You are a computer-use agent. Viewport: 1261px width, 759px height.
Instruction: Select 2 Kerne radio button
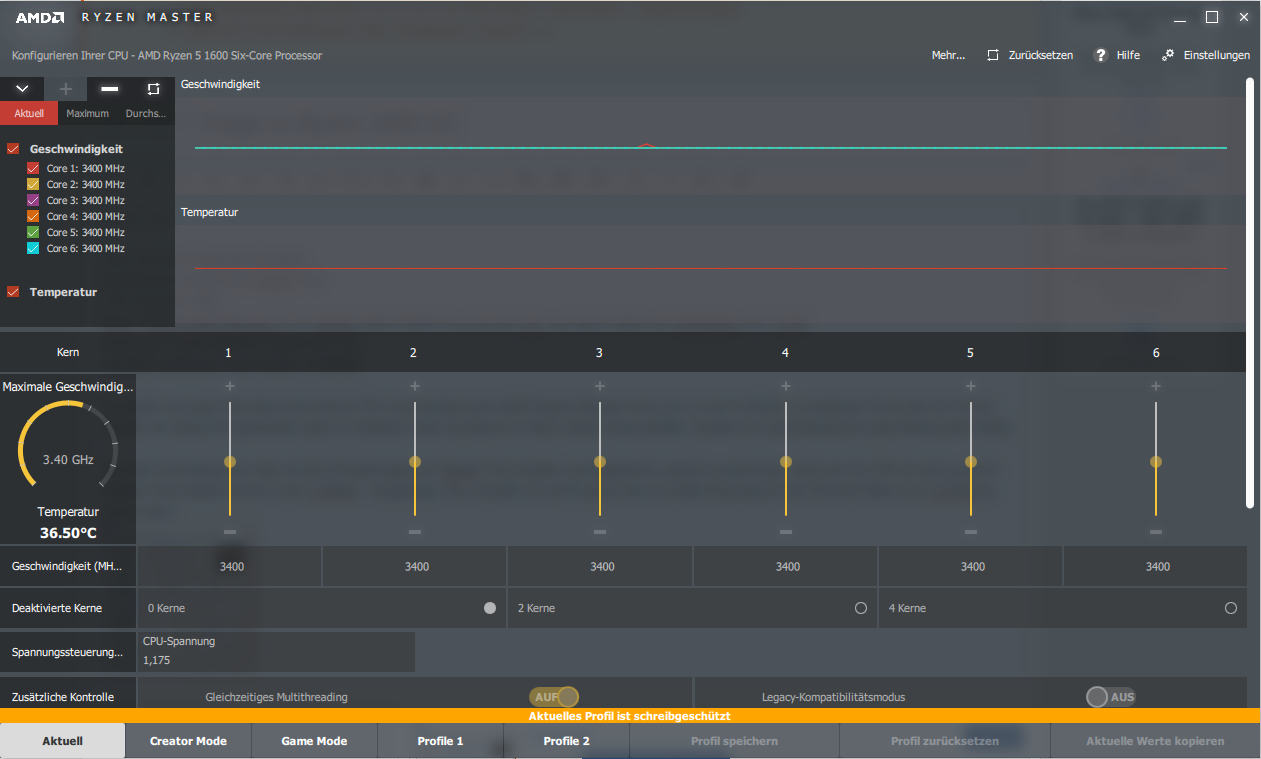861,608
